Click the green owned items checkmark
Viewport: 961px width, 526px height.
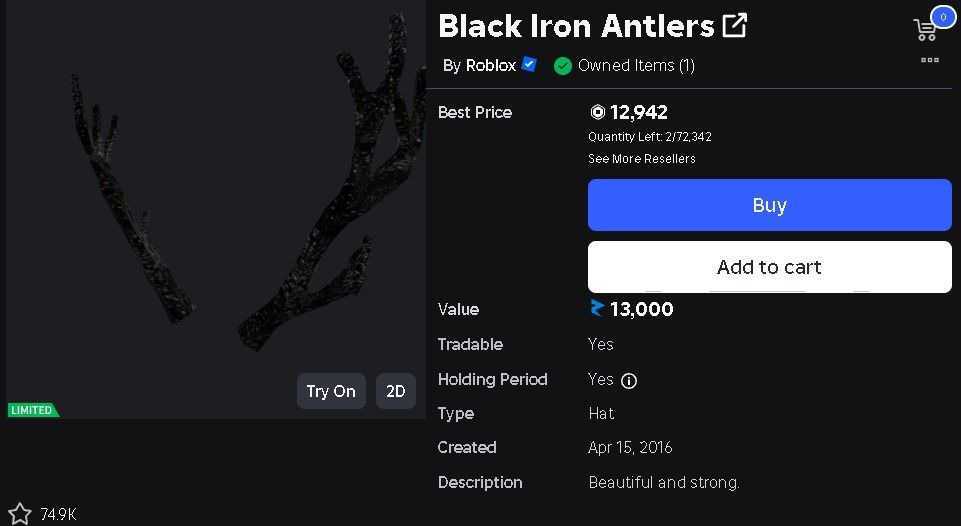coord(562,66)
